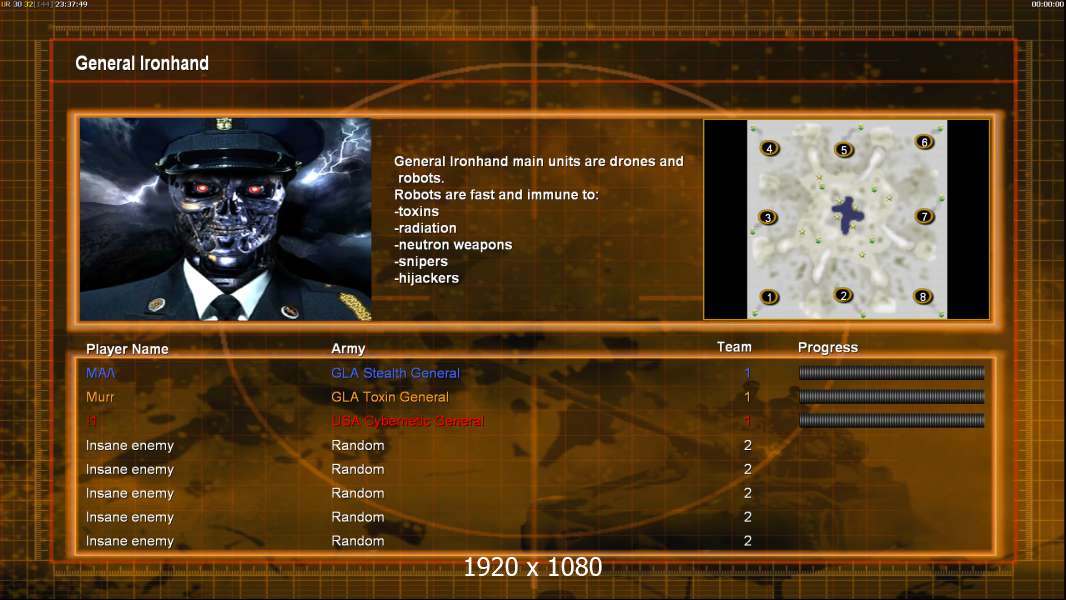Click the Team column header
The image size is (1066, 600).
pos(734,347)
